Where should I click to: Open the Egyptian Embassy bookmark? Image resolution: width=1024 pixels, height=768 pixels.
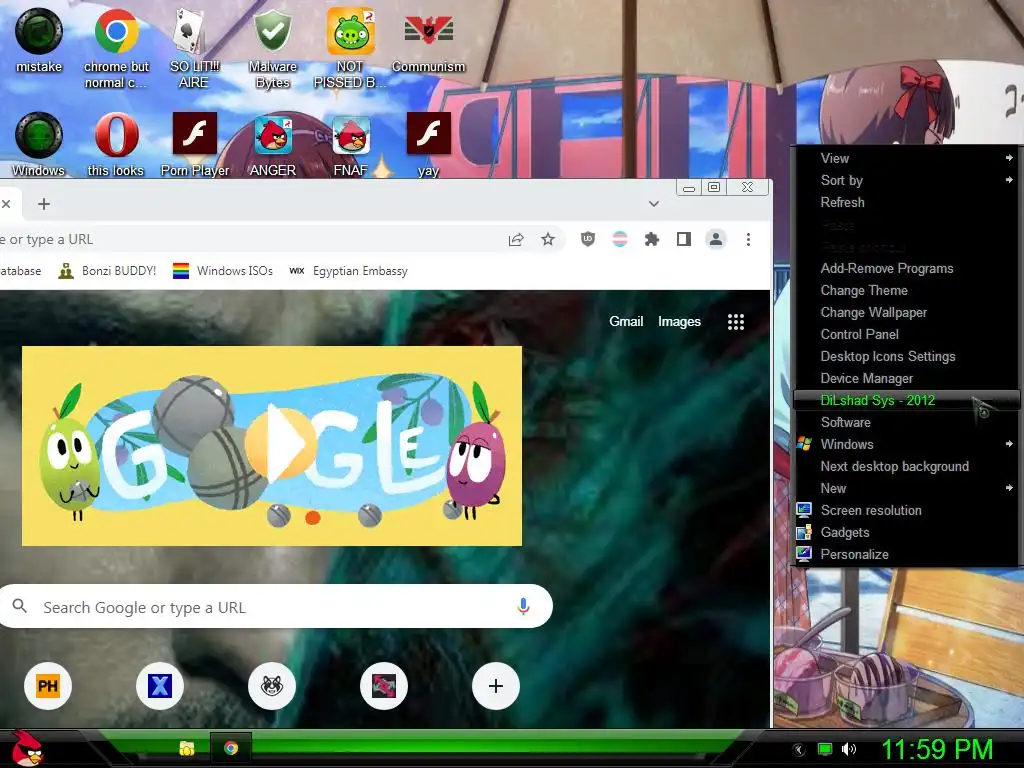pyautogui.click(x=348, y=270)
